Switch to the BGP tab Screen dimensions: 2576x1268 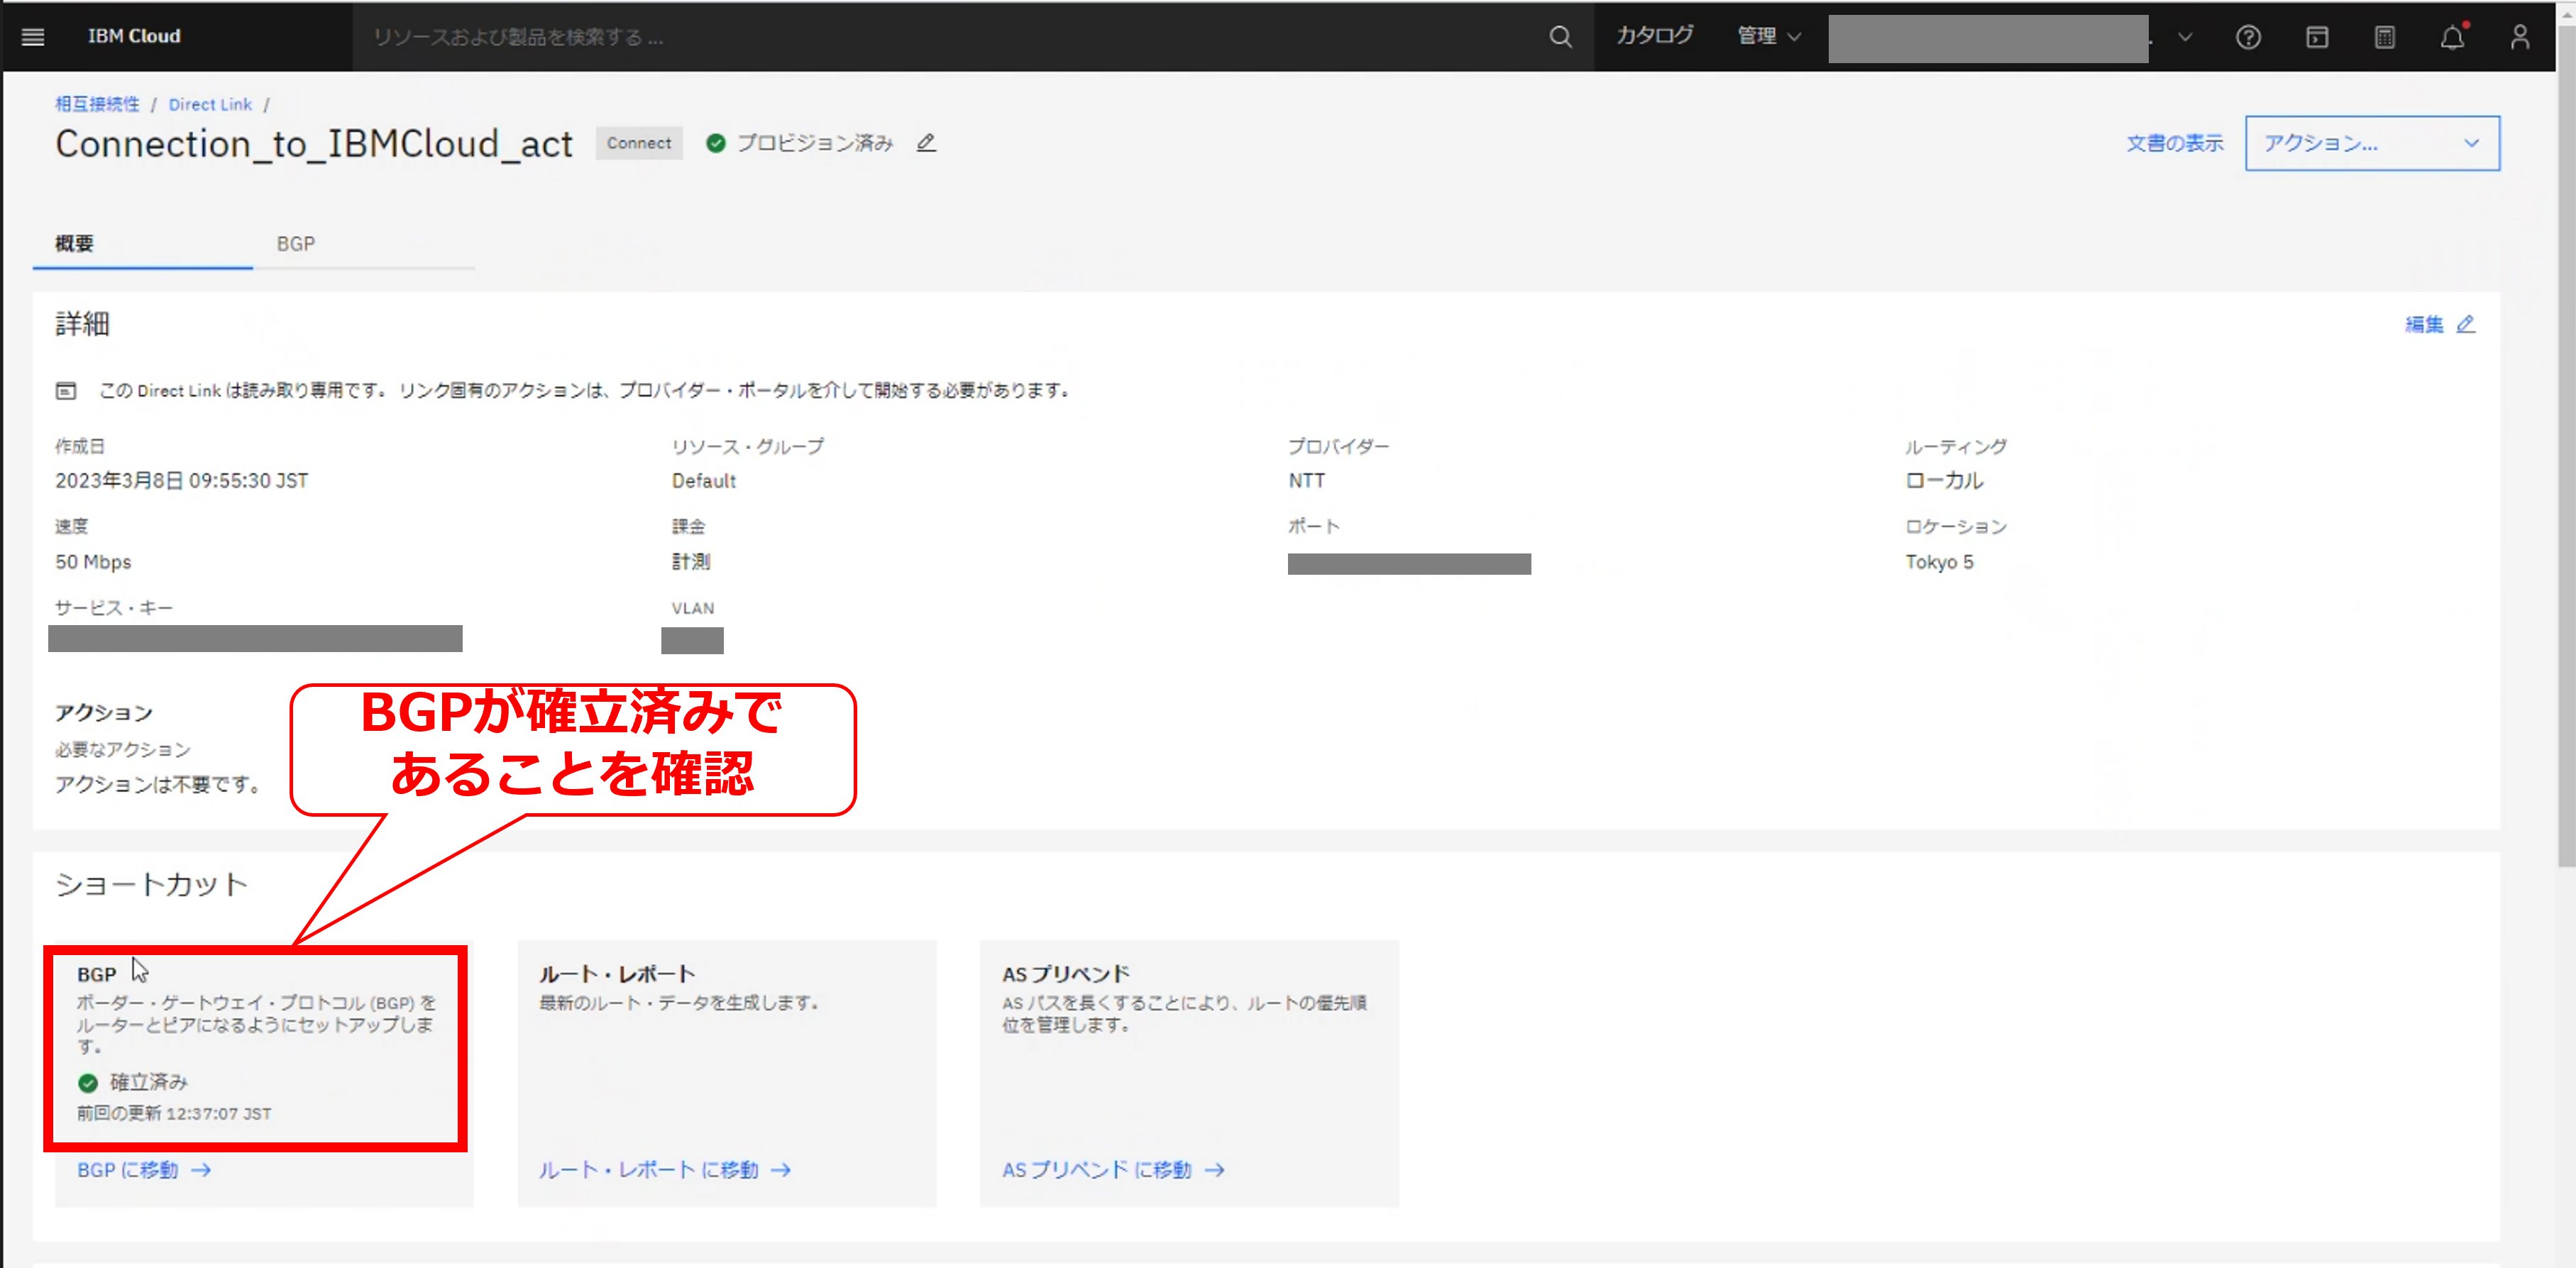tap(296, 244)
